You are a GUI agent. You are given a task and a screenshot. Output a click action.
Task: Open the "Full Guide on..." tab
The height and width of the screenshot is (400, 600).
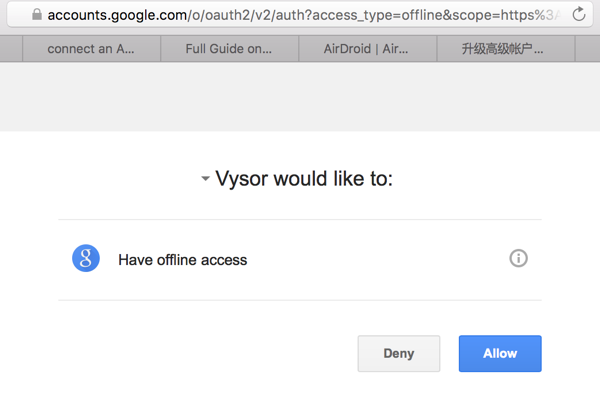[229, 49]
